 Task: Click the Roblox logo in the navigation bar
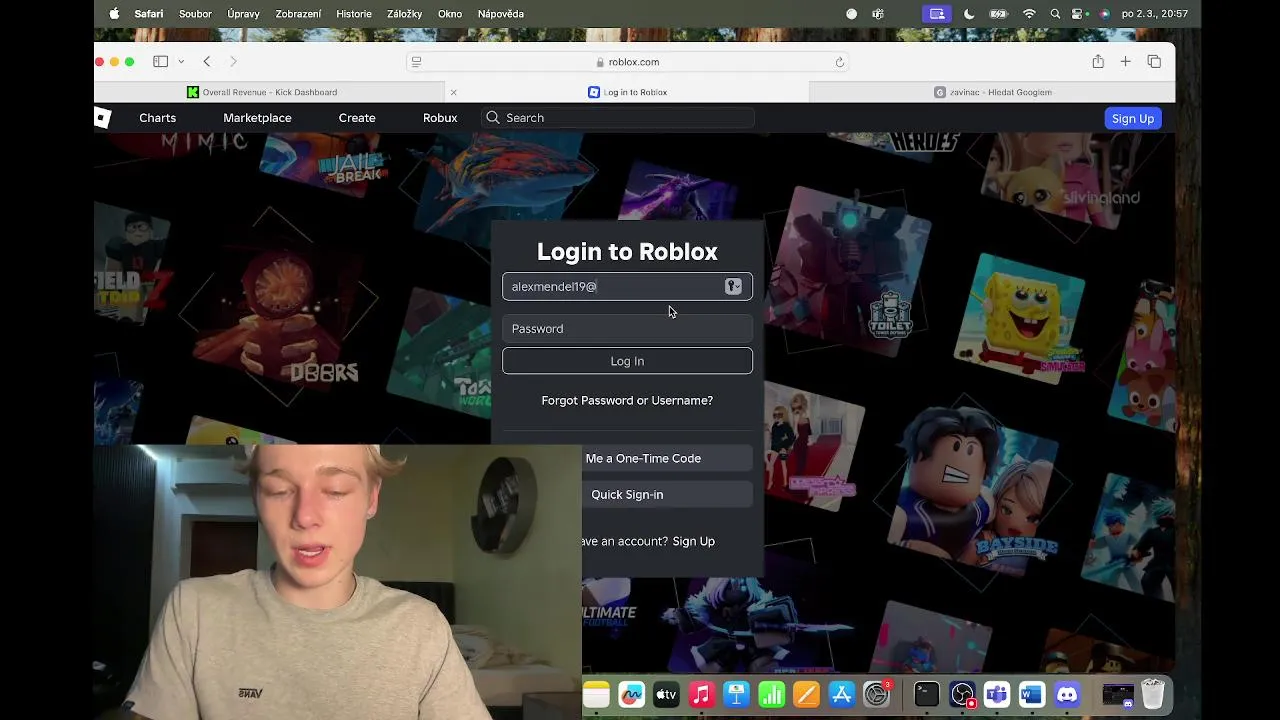(102, 118)
